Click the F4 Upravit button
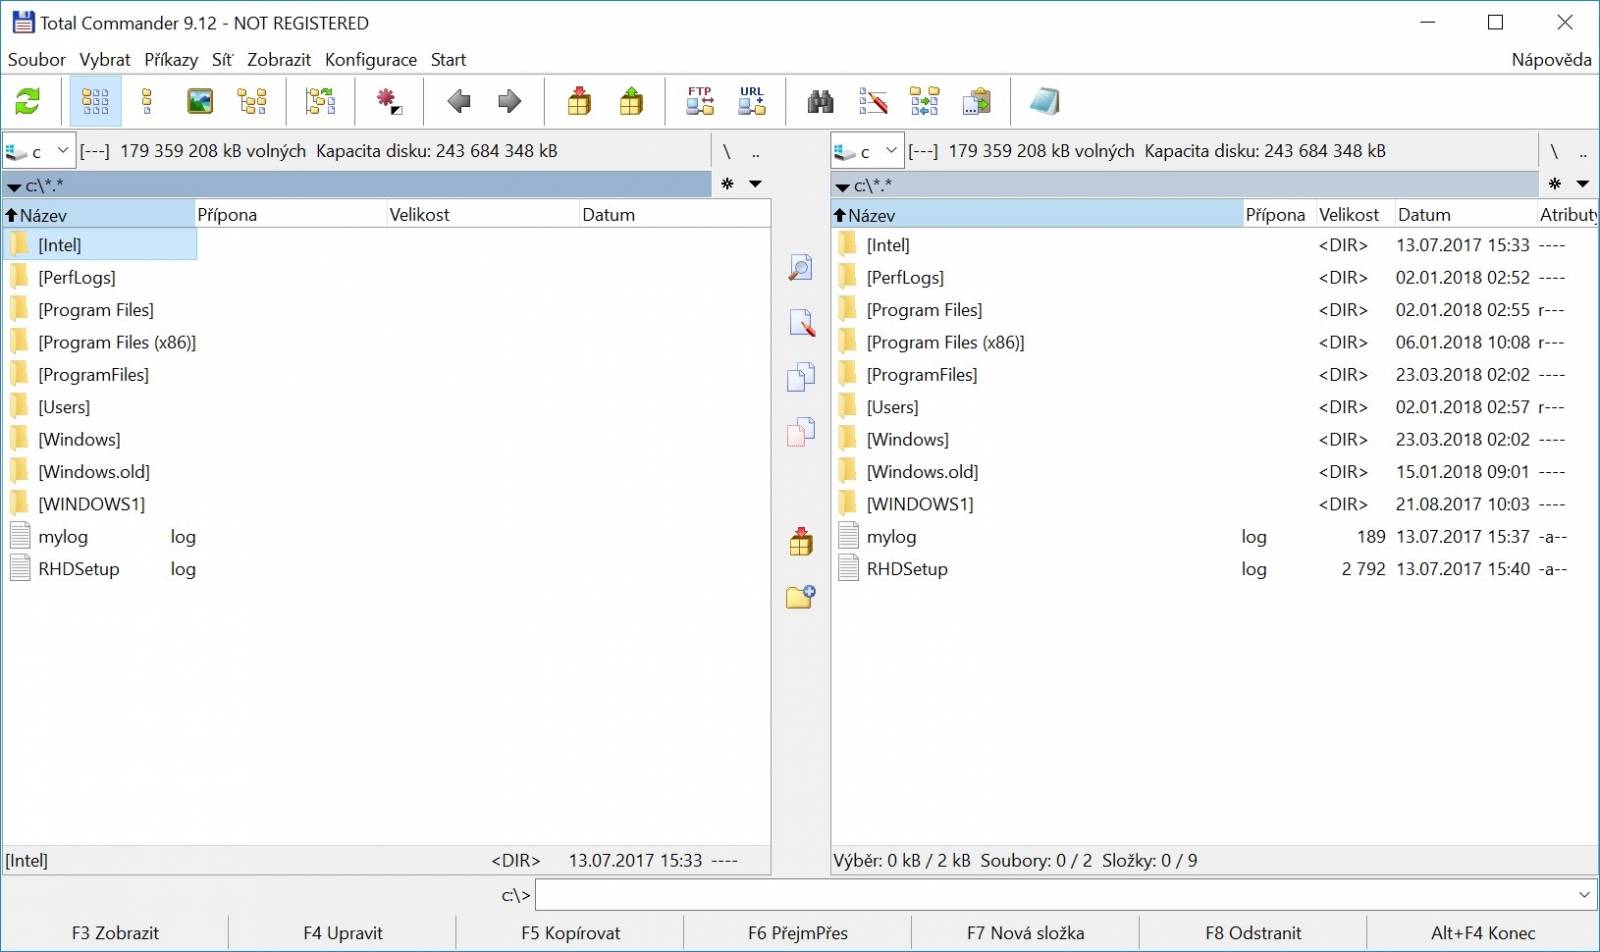The width and height of the screenshot is (1600, 952). click(x=343, y=933)
